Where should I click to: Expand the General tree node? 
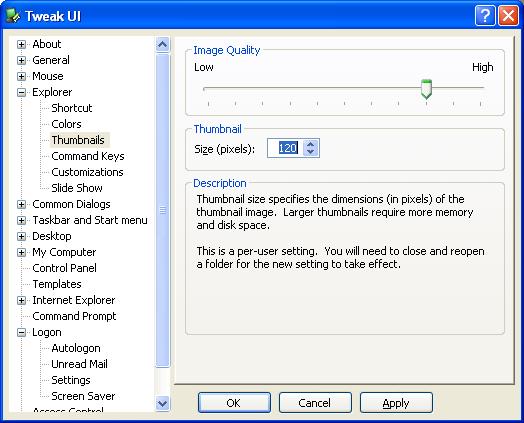tap(21, 60)
